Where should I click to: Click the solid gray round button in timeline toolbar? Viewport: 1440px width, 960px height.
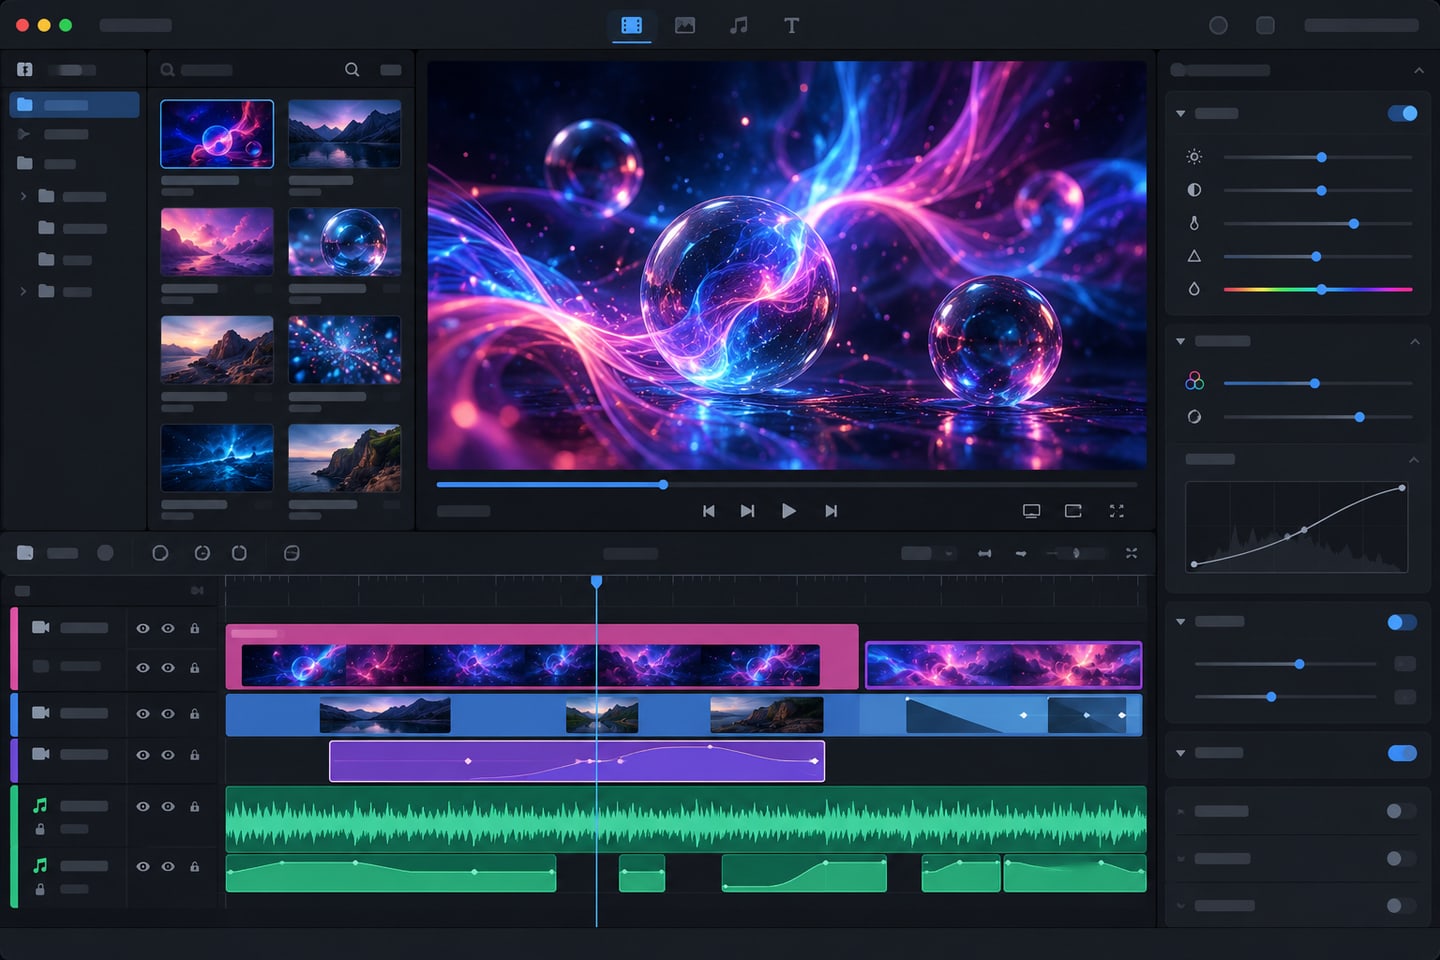click(105, 553)
